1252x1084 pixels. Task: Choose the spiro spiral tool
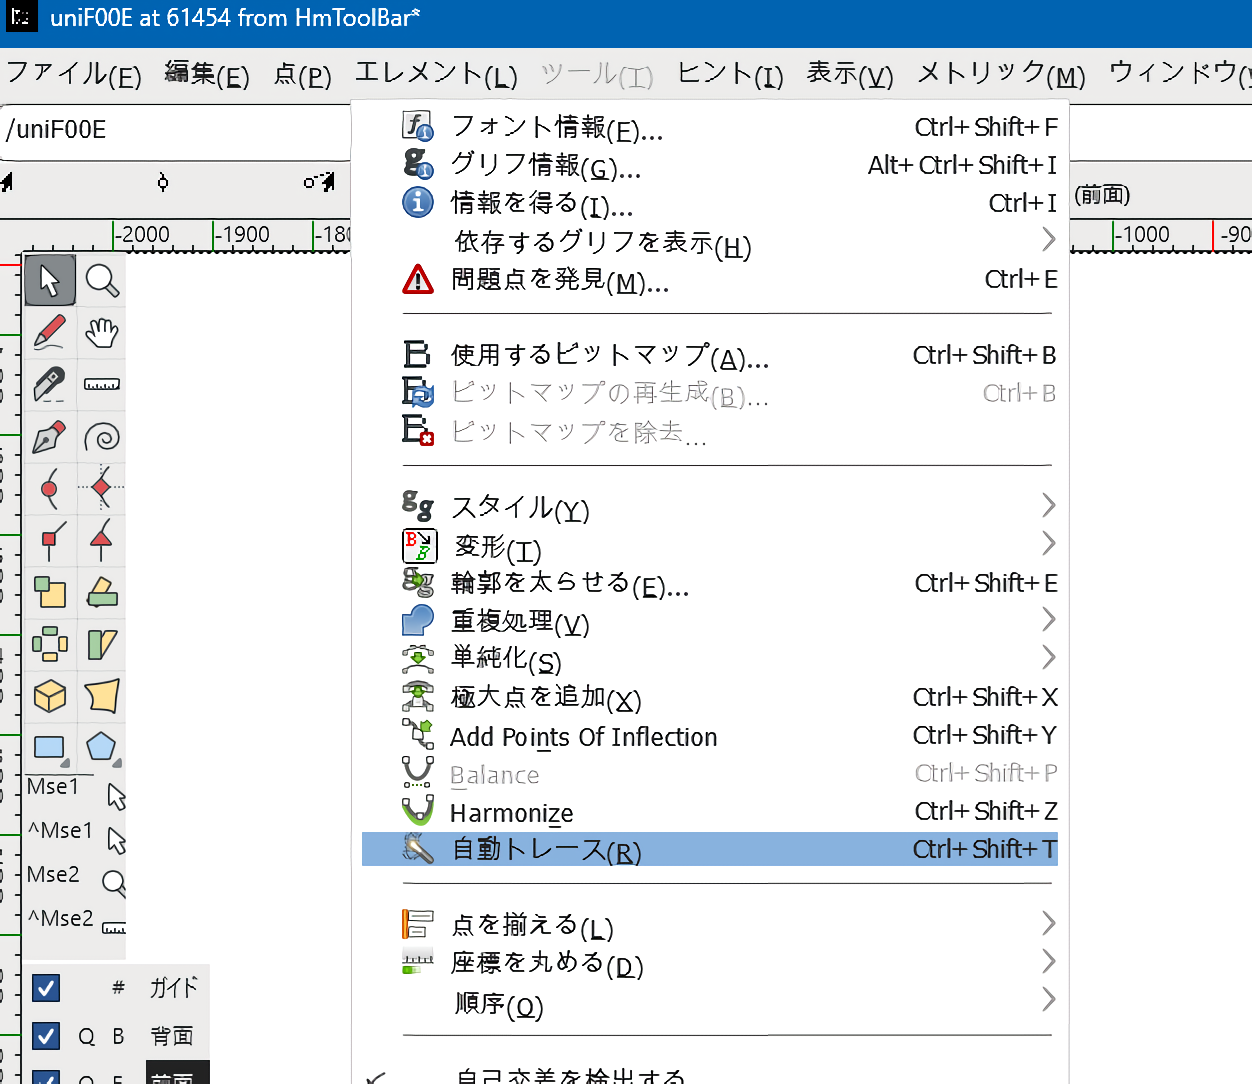pyautogui.click(x=102, y=437)
